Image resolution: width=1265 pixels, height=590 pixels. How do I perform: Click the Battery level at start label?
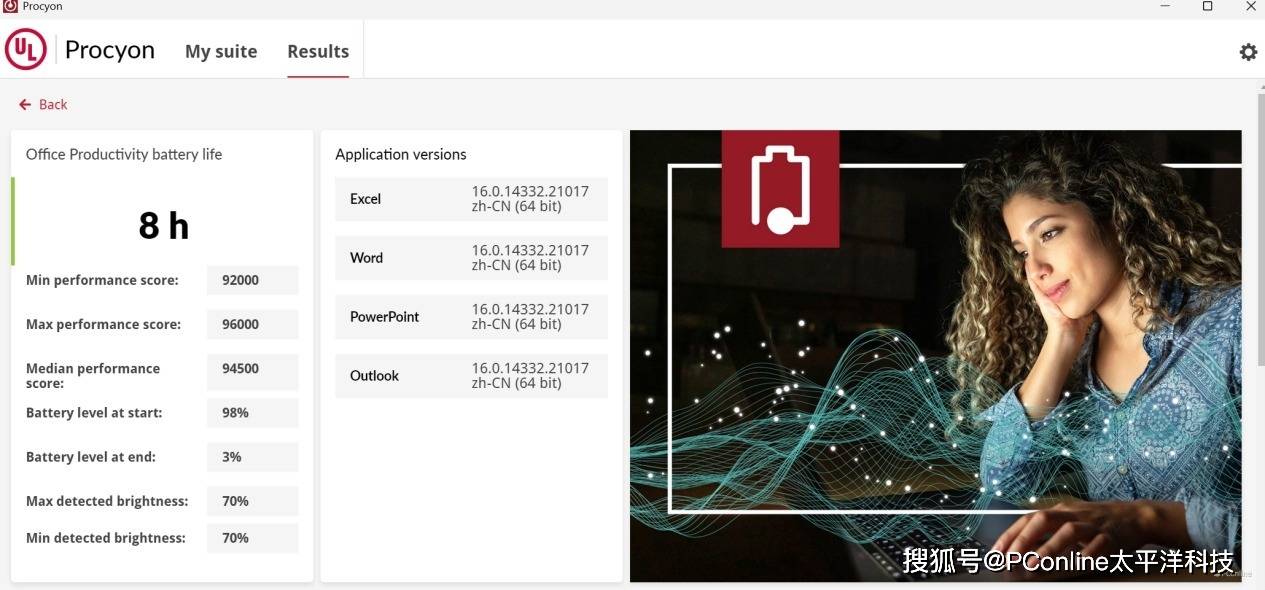point(94,413)
